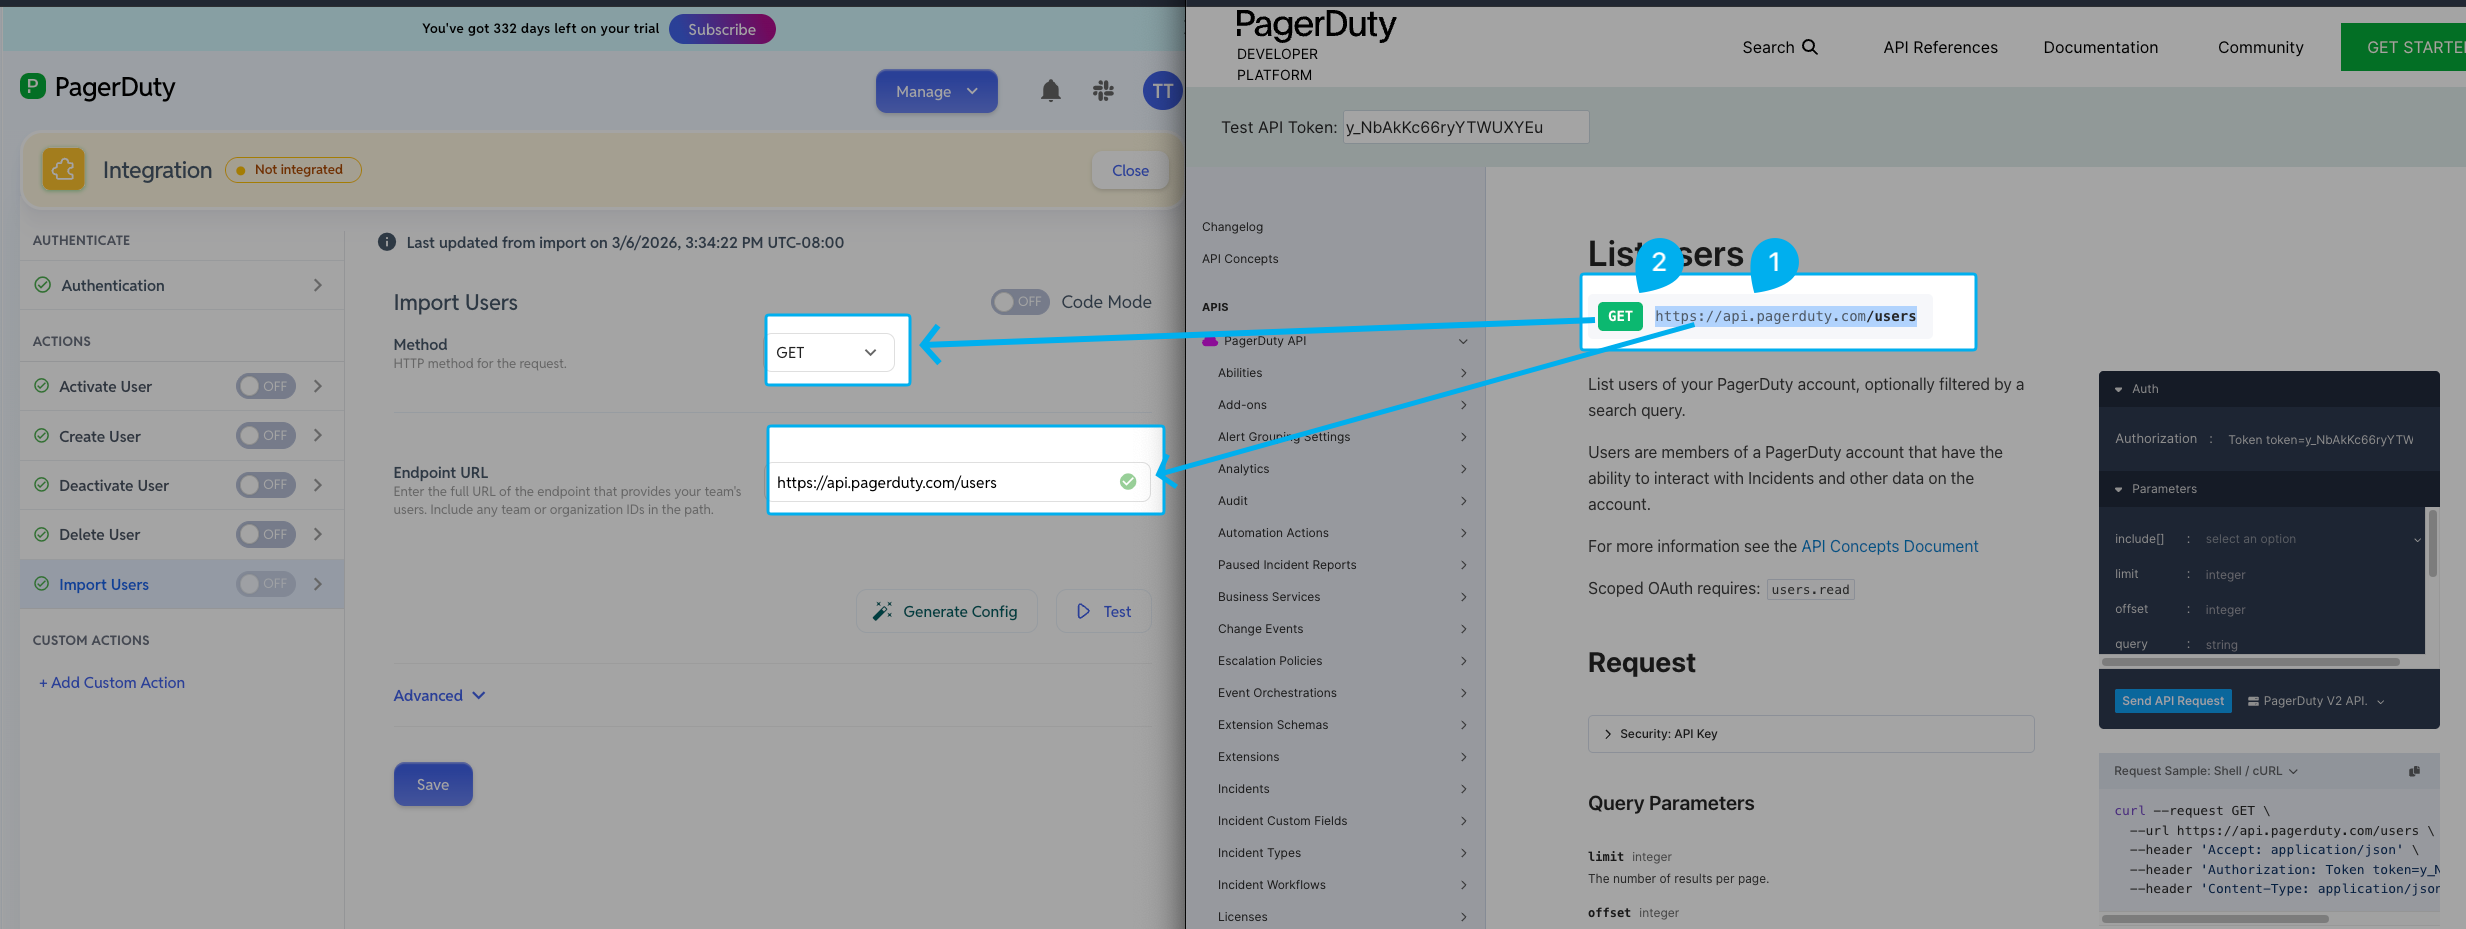Select Business Services in API sidebar
Viewport: 2466px width, 929px height.
[1269, 597]
